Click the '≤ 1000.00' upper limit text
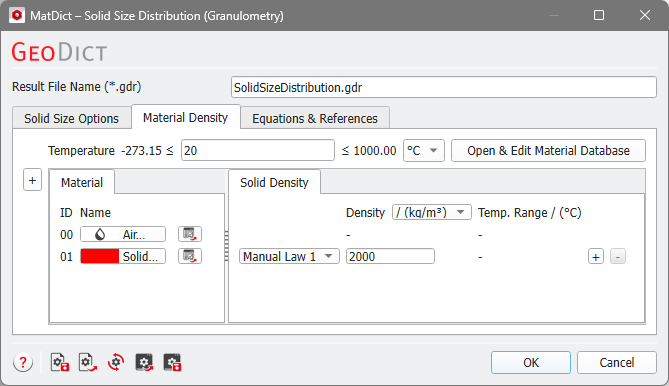Image resolution: width=669 pixels, height=386 pixels. coord(369,151)
